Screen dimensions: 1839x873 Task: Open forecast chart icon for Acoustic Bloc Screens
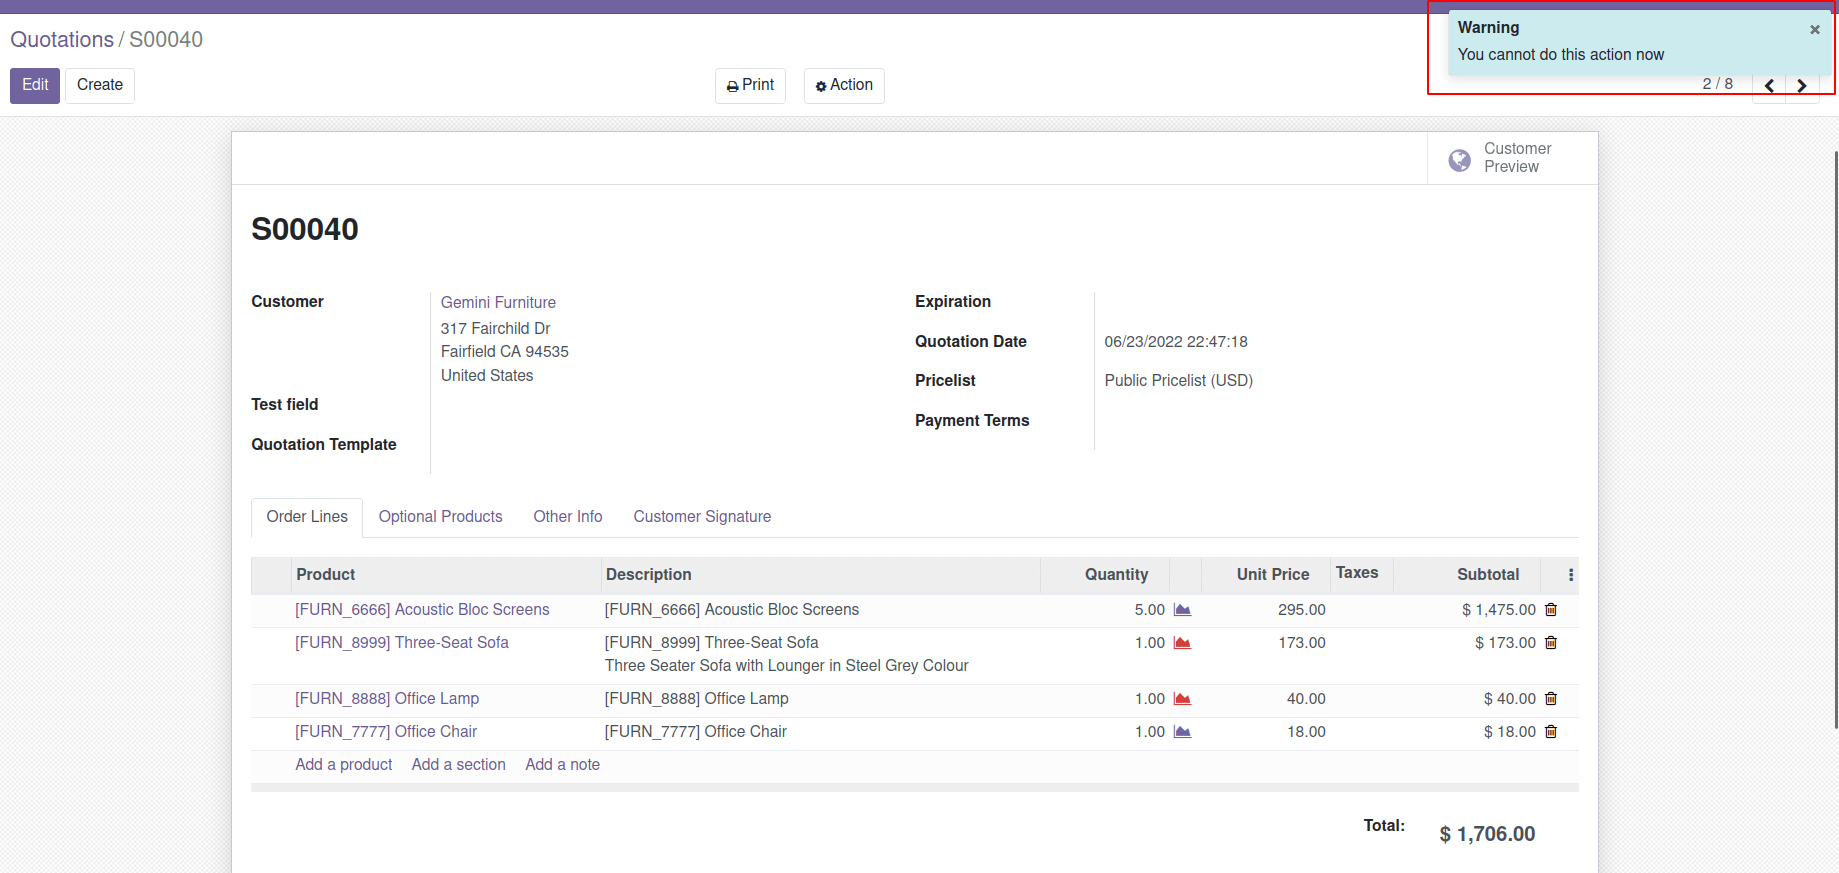pos(1182,610)
